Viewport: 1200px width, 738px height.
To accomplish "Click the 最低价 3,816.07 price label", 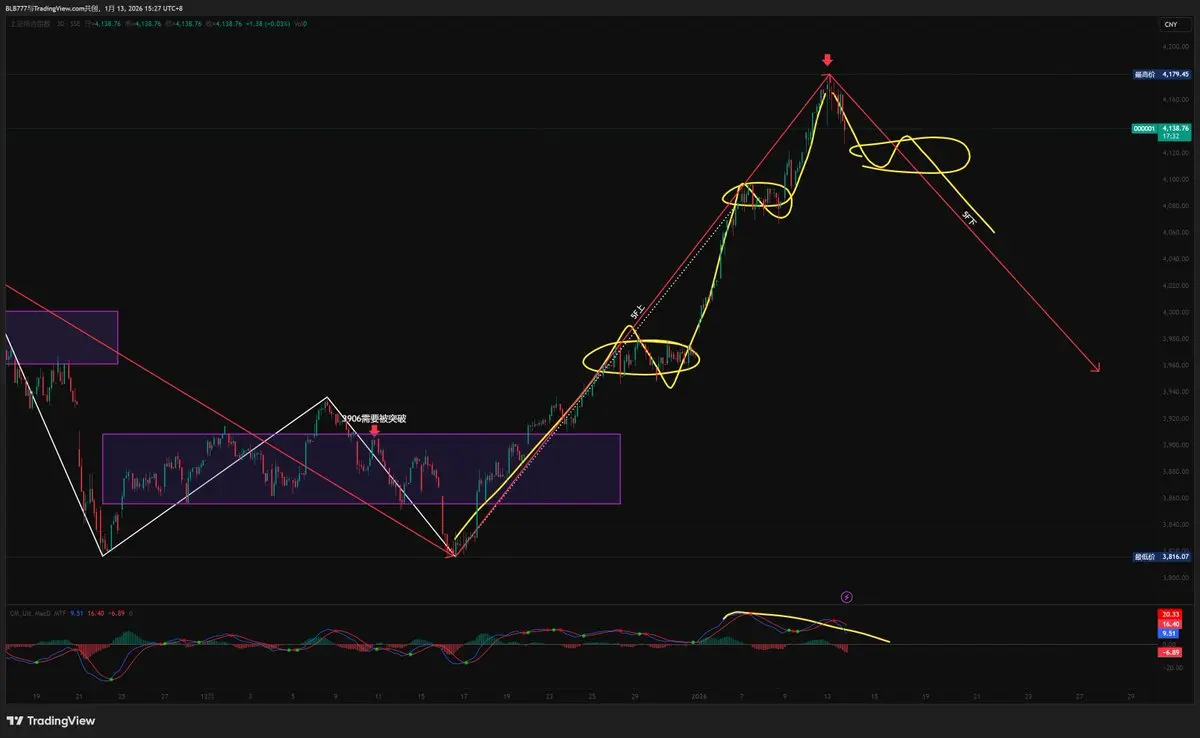I will click(1163, 556).
